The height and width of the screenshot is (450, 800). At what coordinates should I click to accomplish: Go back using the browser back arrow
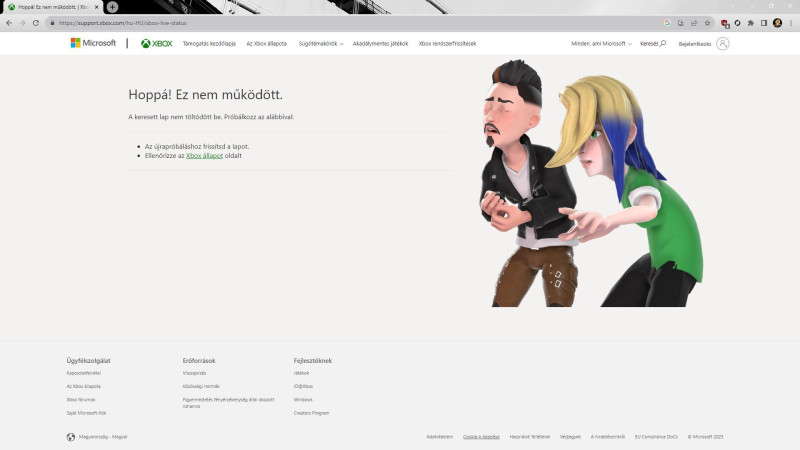(x=9, y=23)
